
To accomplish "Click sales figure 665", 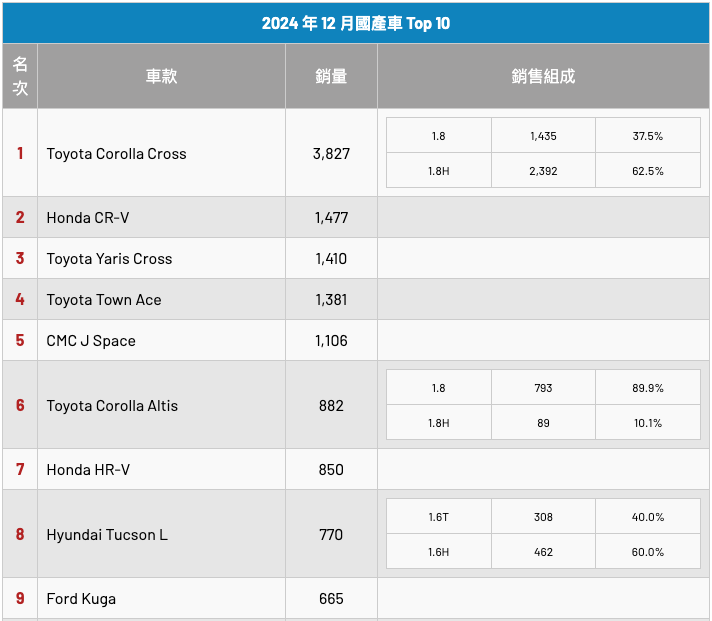I will pyautogui.click(x=331, y=598).
